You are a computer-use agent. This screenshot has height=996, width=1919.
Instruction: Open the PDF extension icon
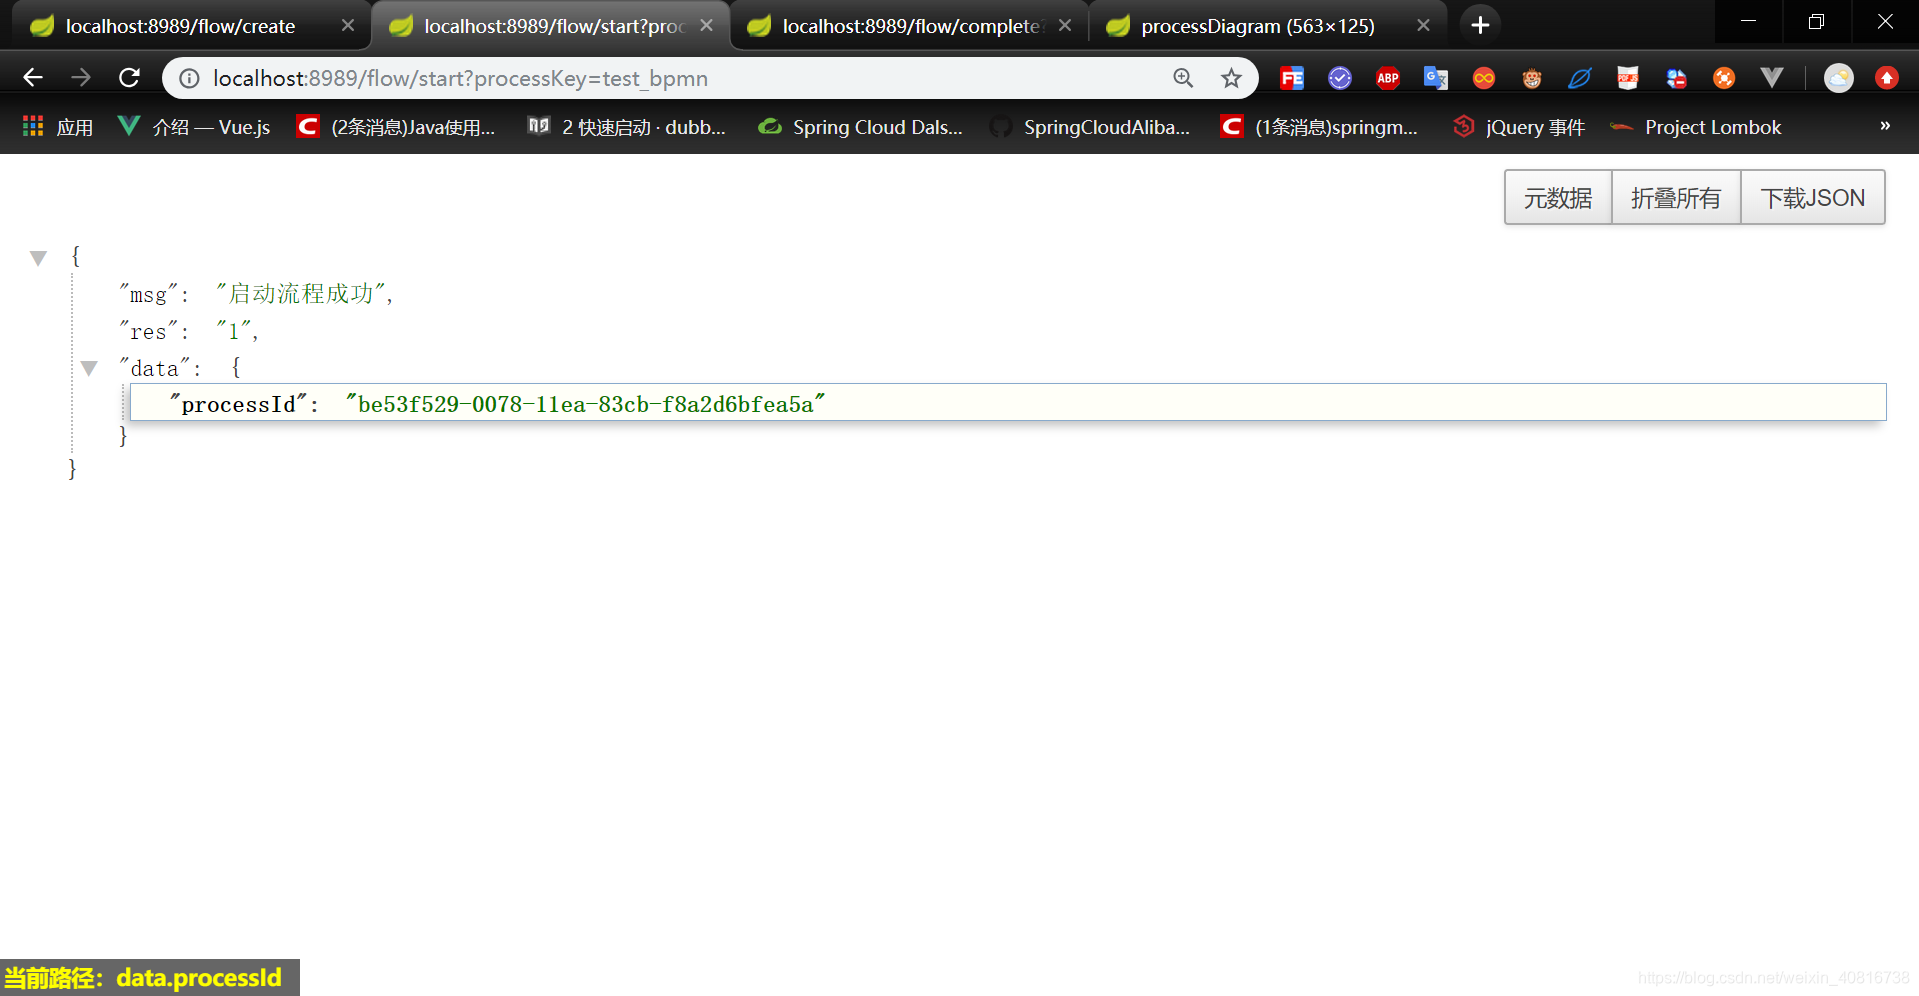(x=1628, y=78)
